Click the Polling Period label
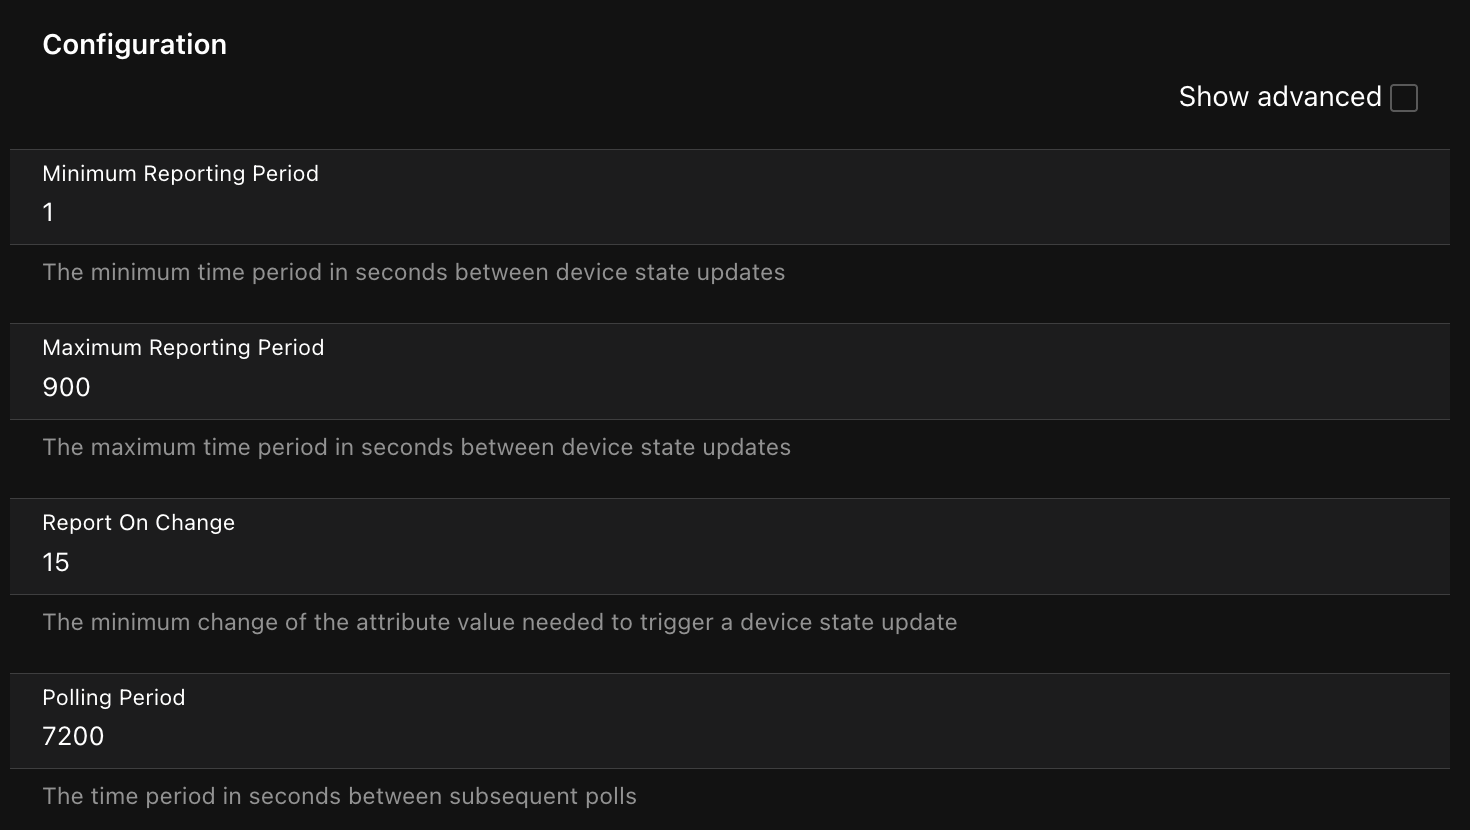Screen dimensions: 1470x830 pos(113,698)
